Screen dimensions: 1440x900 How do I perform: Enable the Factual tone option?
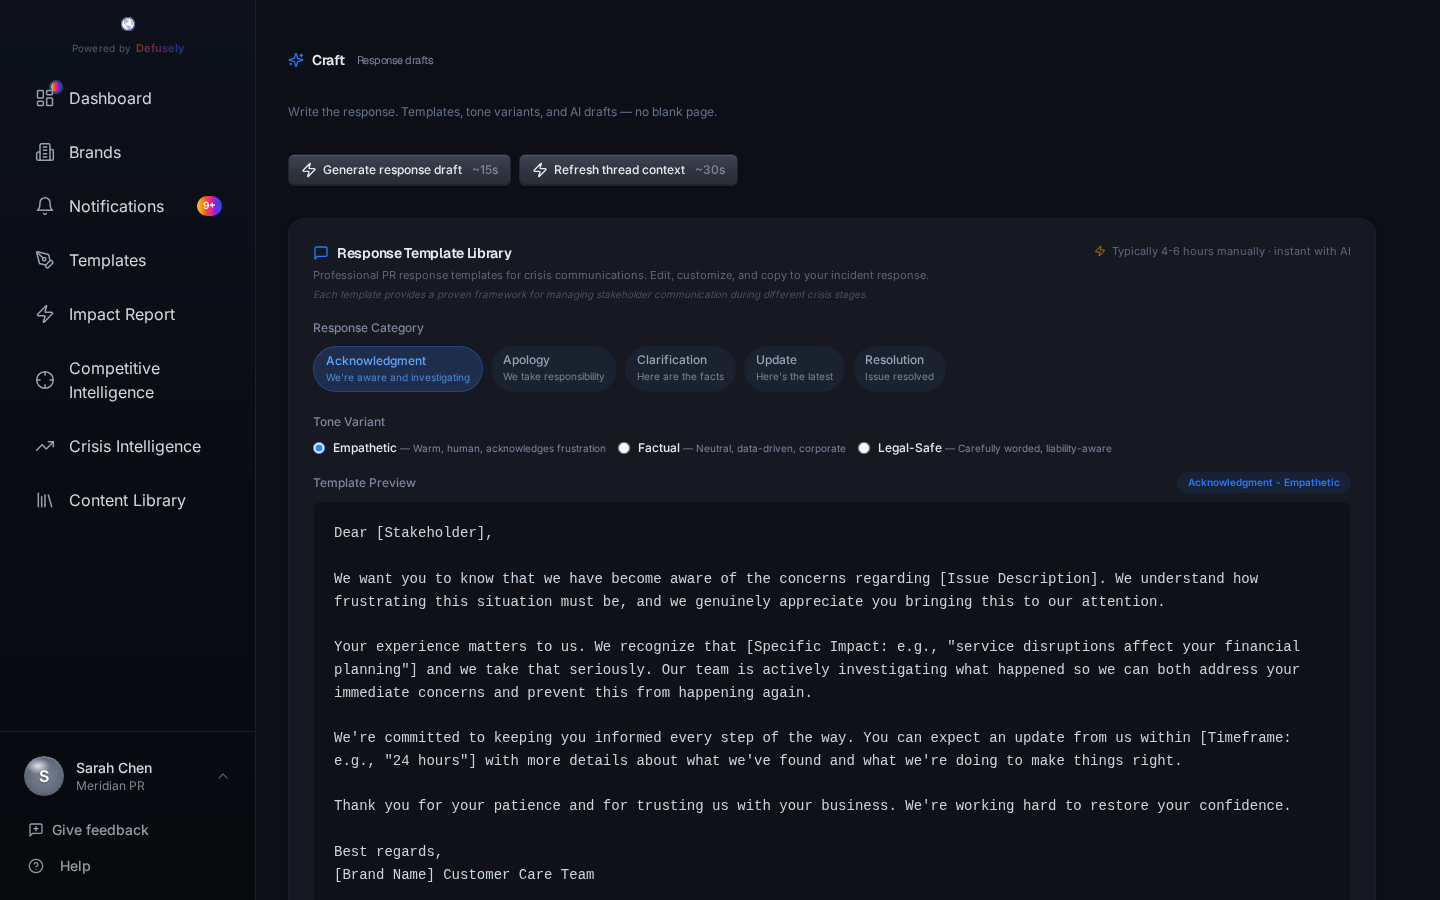click(x=624, y=448)
